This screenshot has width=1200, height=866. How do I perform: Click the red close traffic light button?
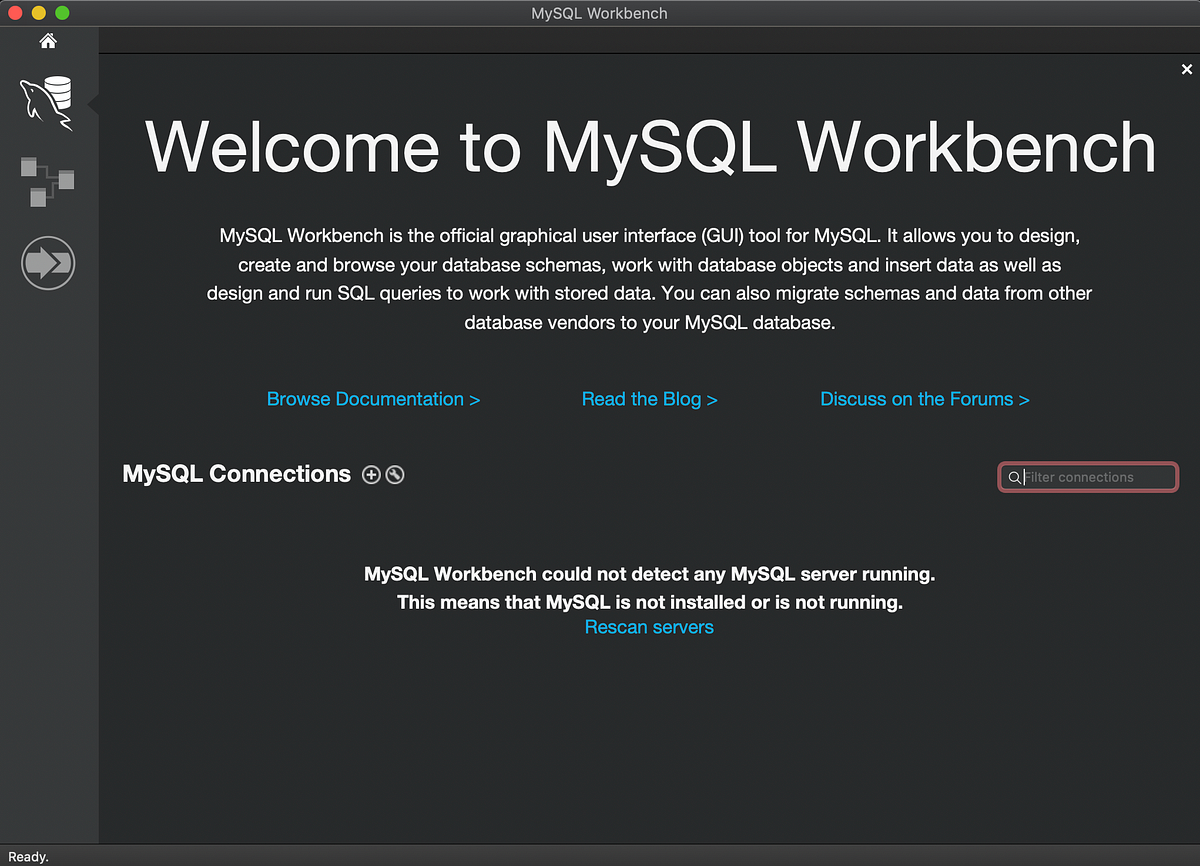click(14, 13)
